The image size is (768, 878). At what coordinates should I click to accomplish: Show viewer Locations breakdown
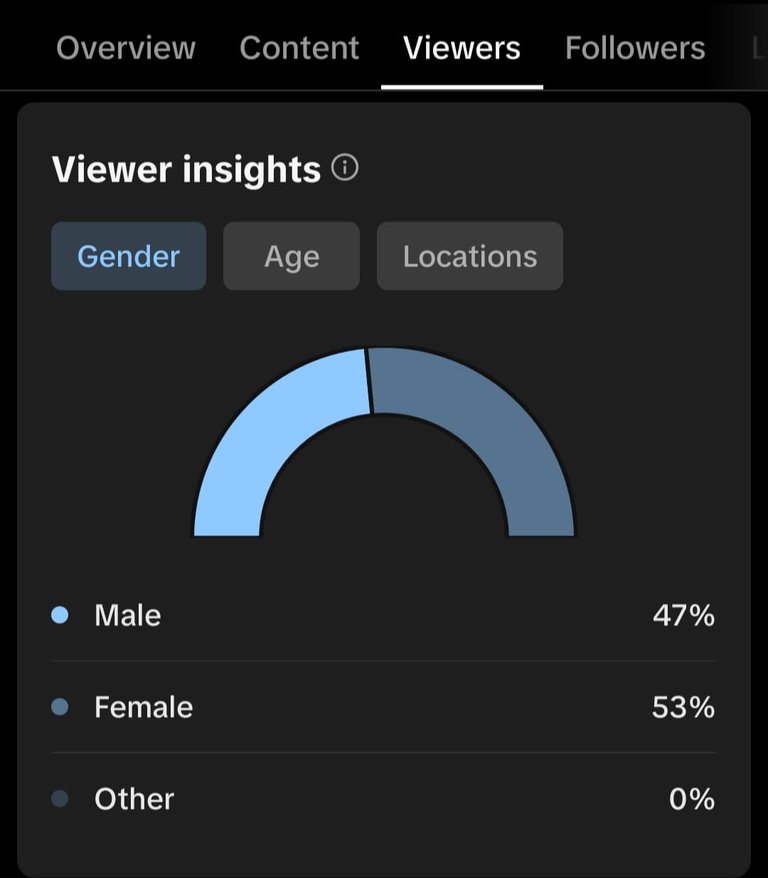[470, 256]
